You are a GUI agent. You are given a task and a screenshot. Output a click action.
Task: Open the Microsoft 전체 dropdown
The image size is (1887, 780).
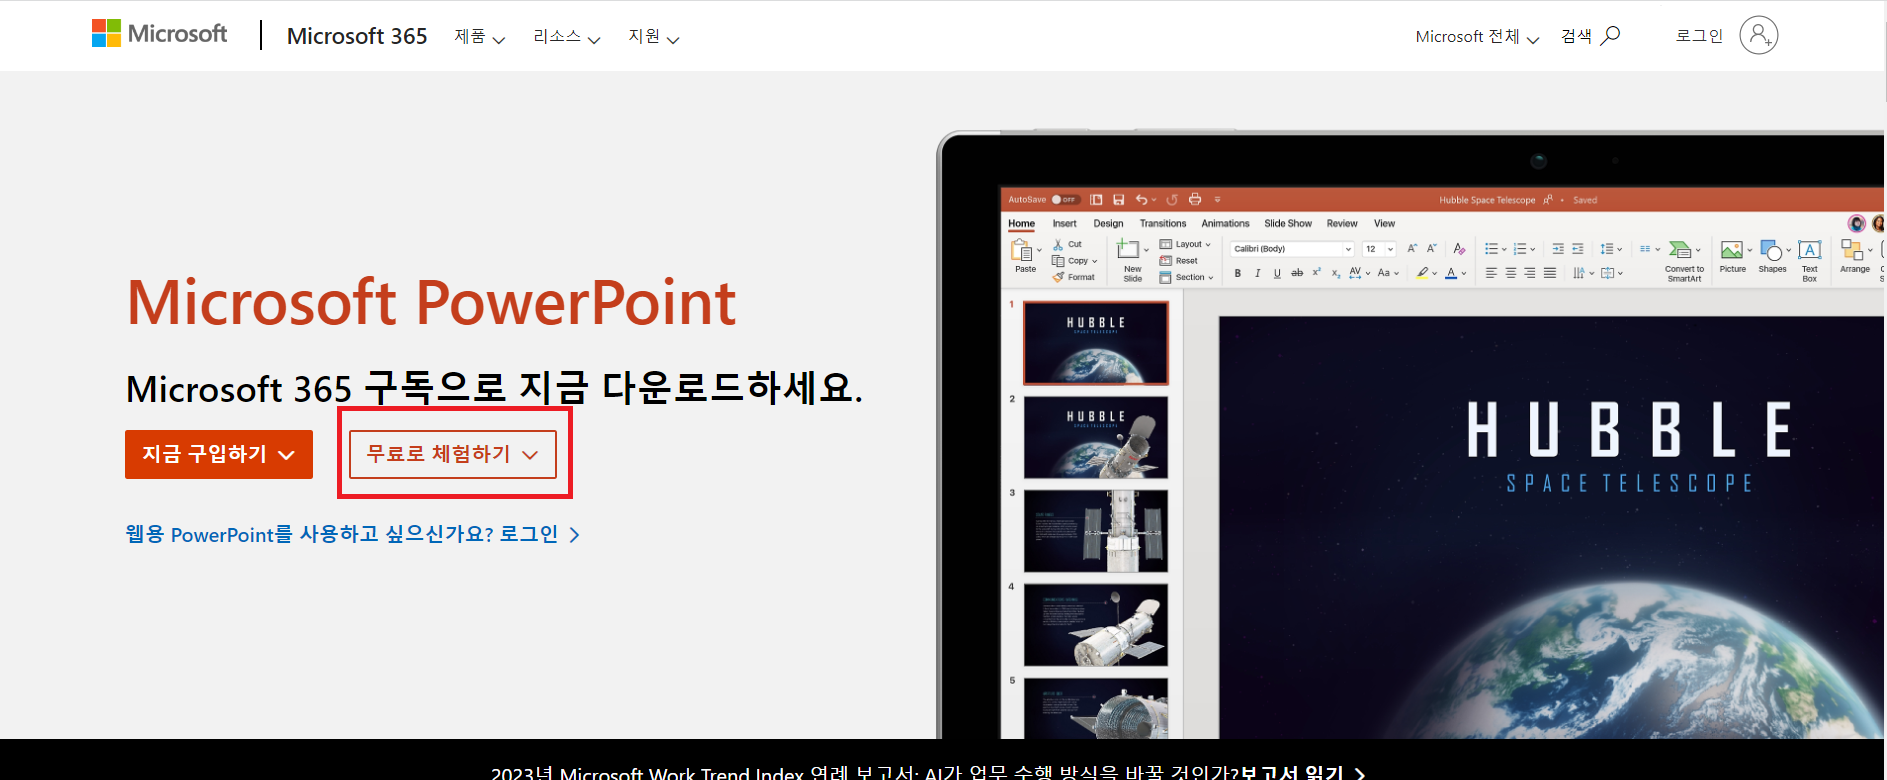coord(1477,37)
